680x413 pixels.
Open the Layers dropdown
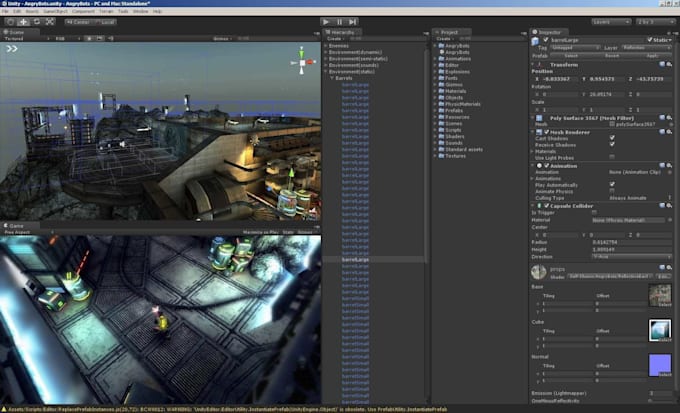(x=611, y=21)
